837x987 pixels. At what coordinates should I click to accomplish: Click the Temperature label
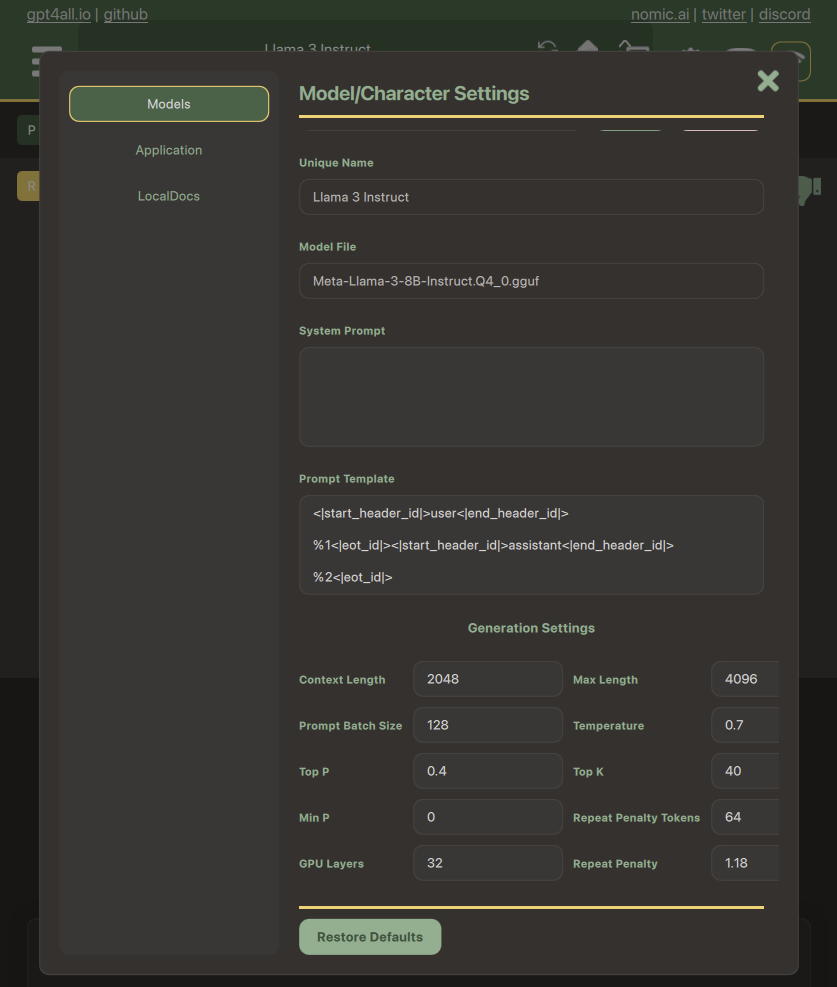coord(608,725)
